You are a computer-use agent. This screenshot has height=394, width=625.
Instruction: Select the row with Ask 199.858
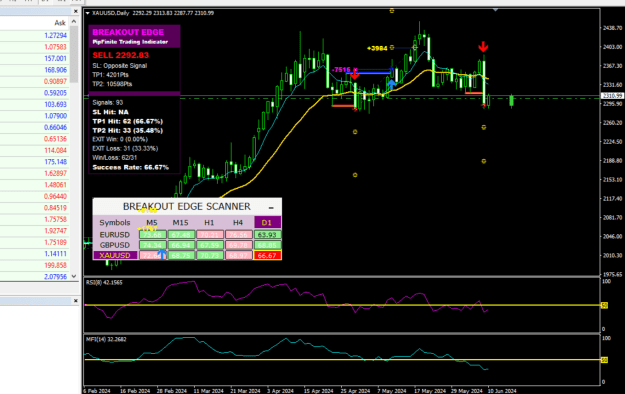[x=35, y=265]
